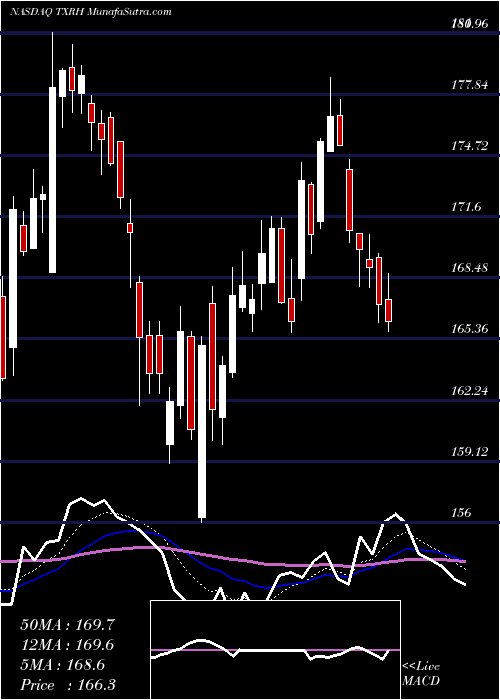Image resolution: width=500 pixels, height=700 pixels.
Task: Click the <<Live MACD label
Action: 421,673
